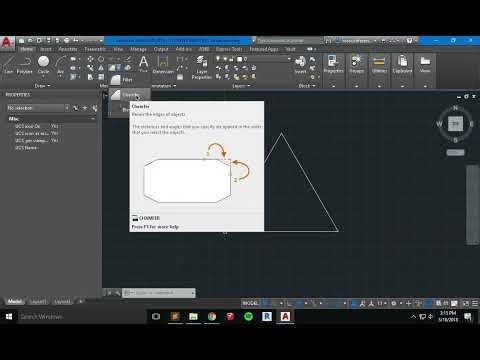Click the help keyword search field
Viewport: 480px width, 360px height.
[289, 41]
